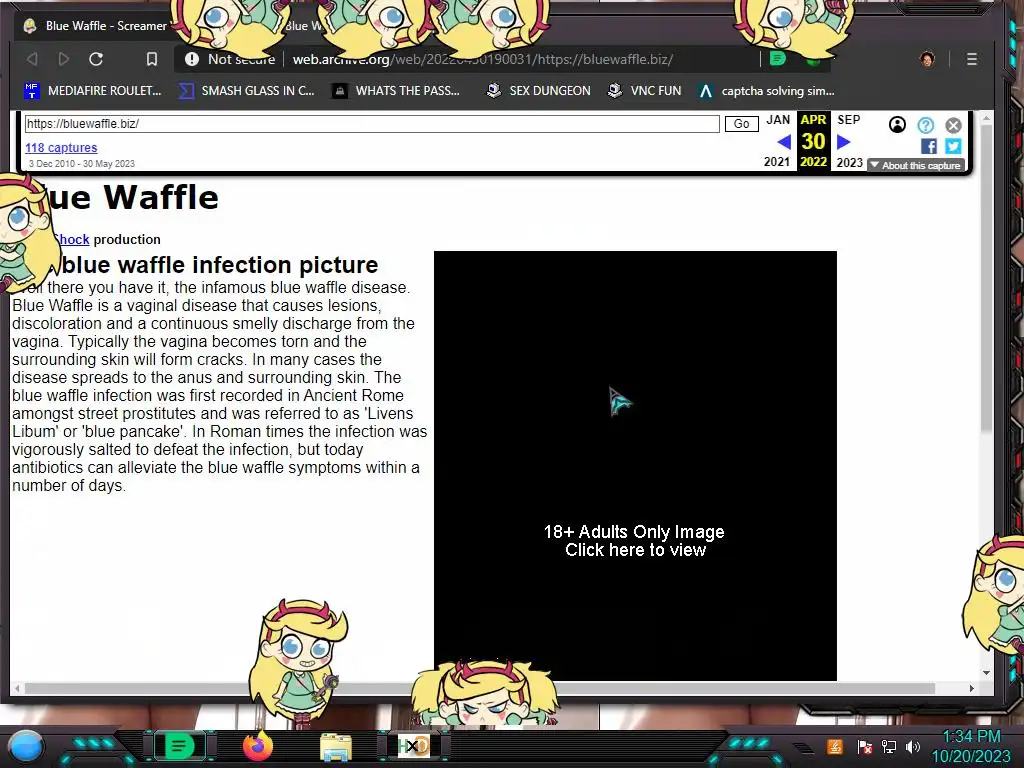Open the 118 captures link
Image resolution: width=1024 pixels, height=768 pixels.
[x=61, y=148]
